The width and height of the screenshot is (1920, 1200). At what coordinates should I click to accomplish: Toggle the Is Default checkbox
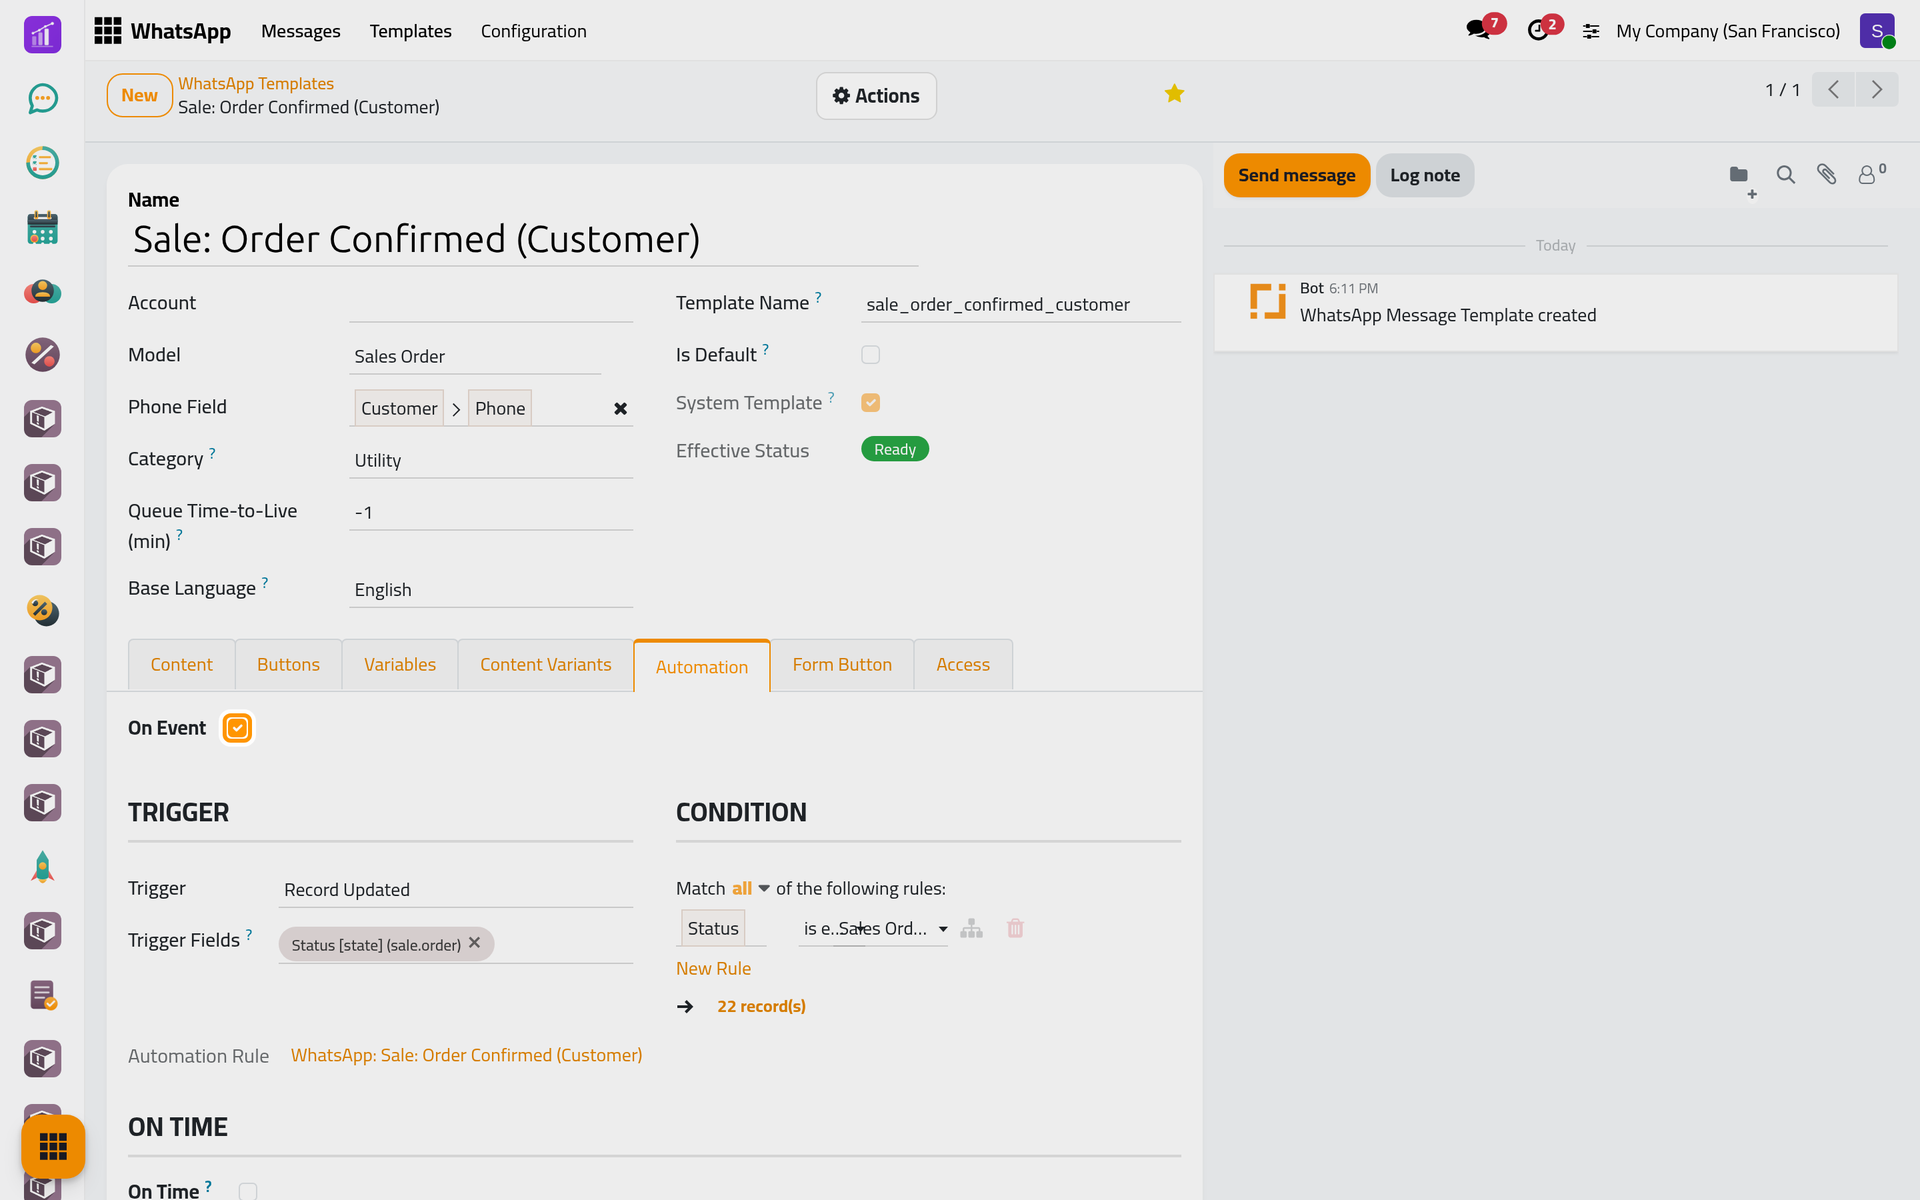pyautogui.click(x=870, y=354)
